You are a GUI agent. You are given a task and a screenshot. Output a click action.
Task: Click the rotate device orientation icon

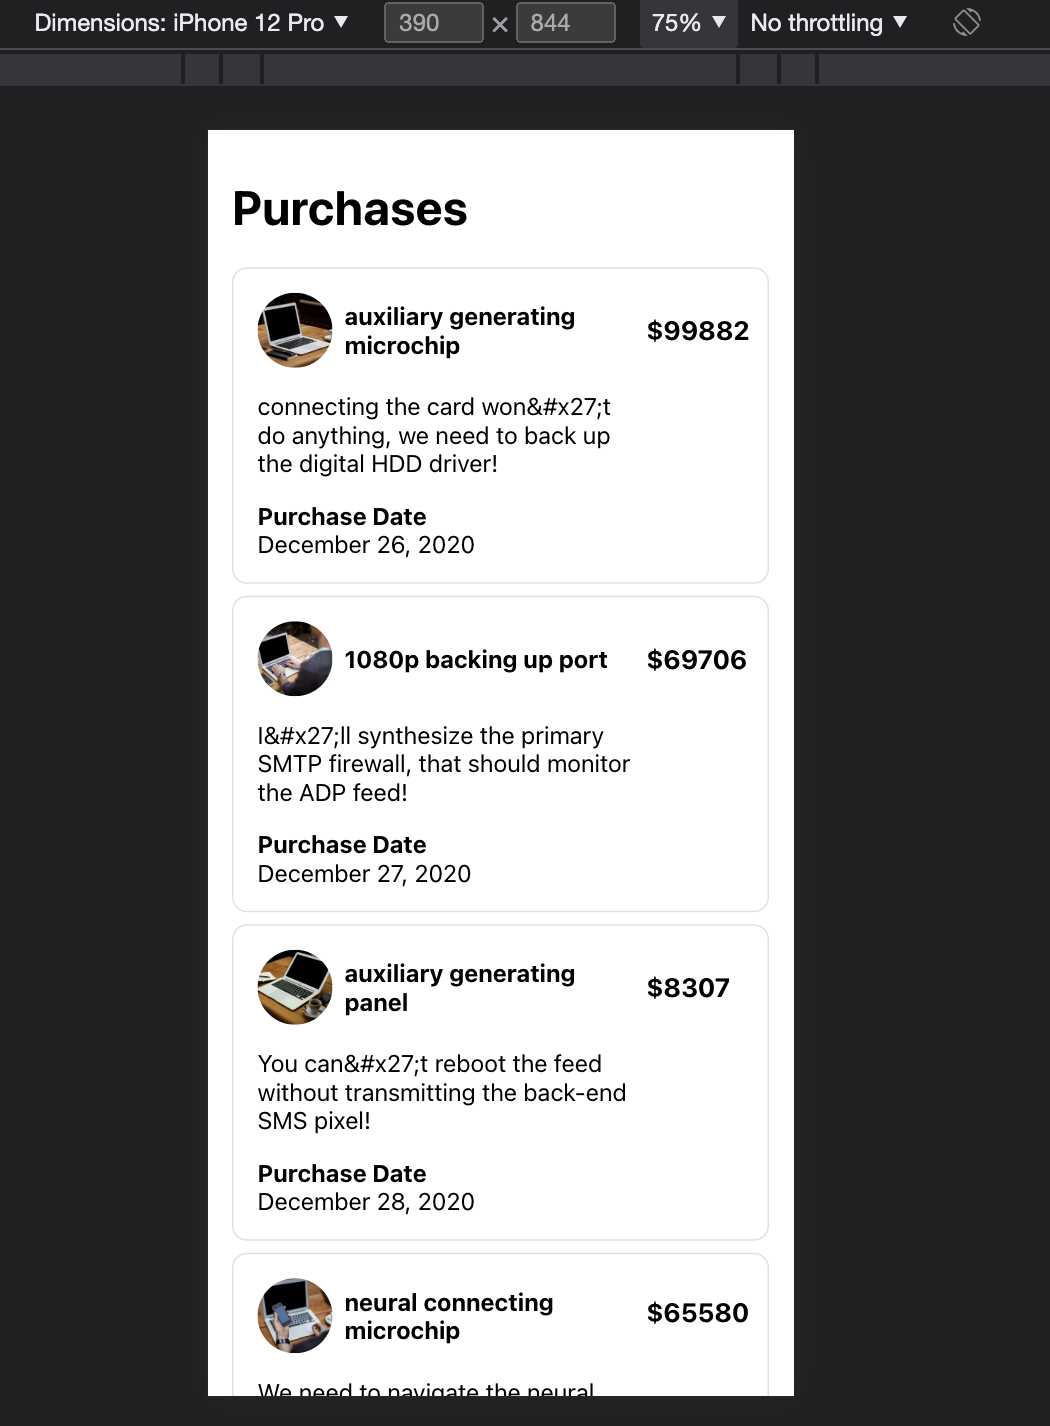tap(966, 21)
